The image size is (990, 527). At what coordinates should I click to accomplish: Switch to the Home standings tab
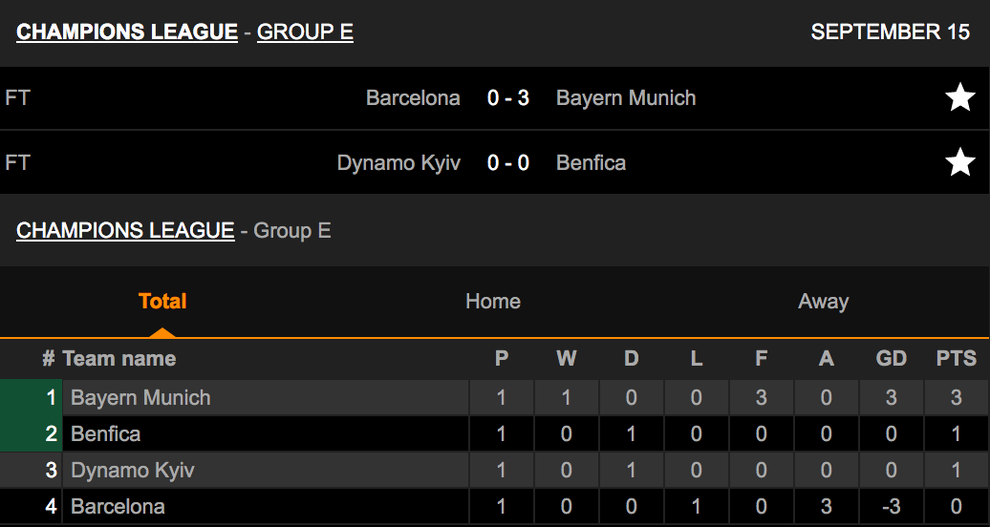pyautogui.click(x=493, y=301)
